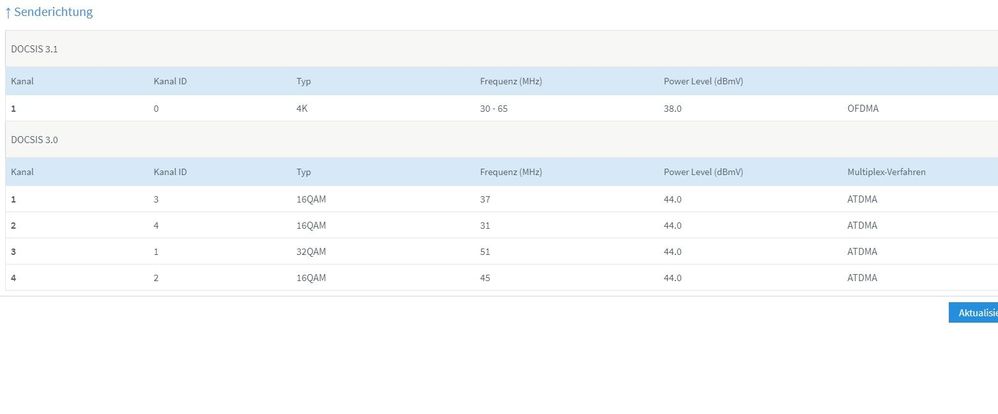This screenshot has width=998, height=414.
Task: Click Frequenz (MHz) header in the DOCSIS 3.1 table
Action: click(511, 82)
